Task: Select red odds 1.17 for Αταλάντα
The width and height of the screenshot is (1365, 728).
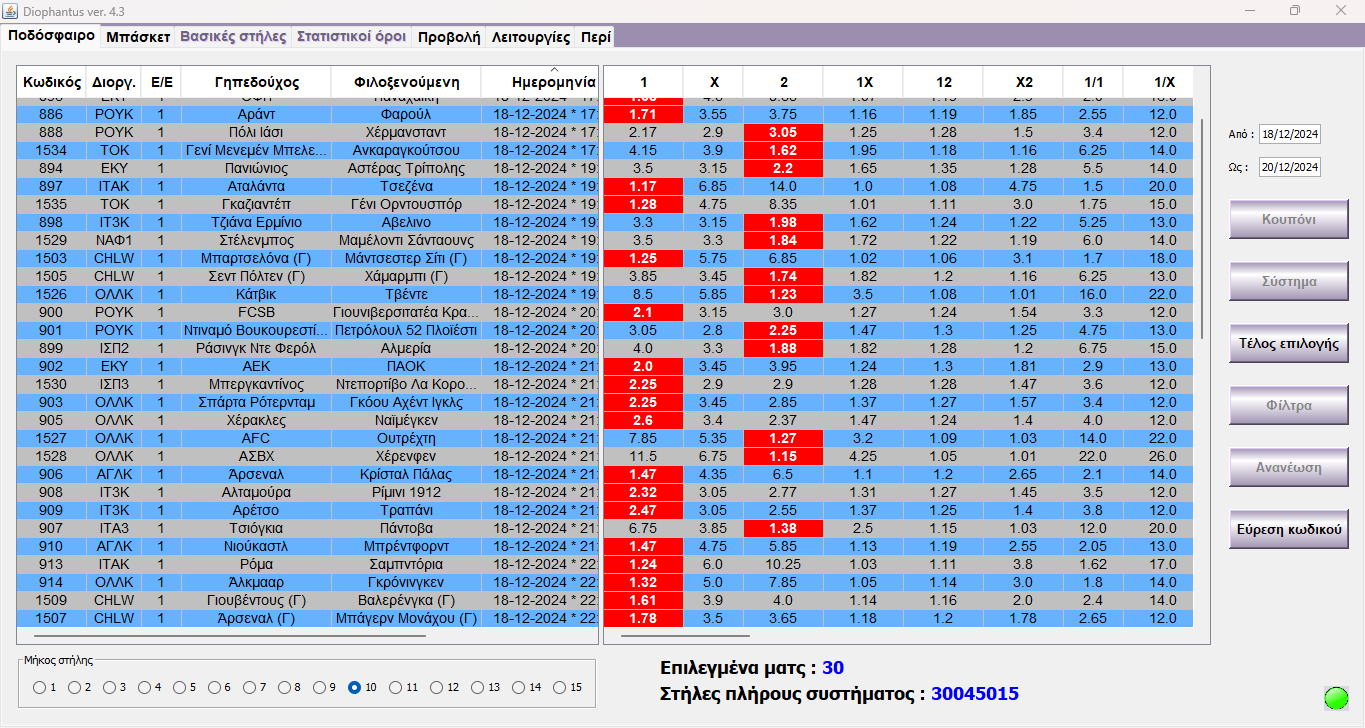Action: pos(643,186)
